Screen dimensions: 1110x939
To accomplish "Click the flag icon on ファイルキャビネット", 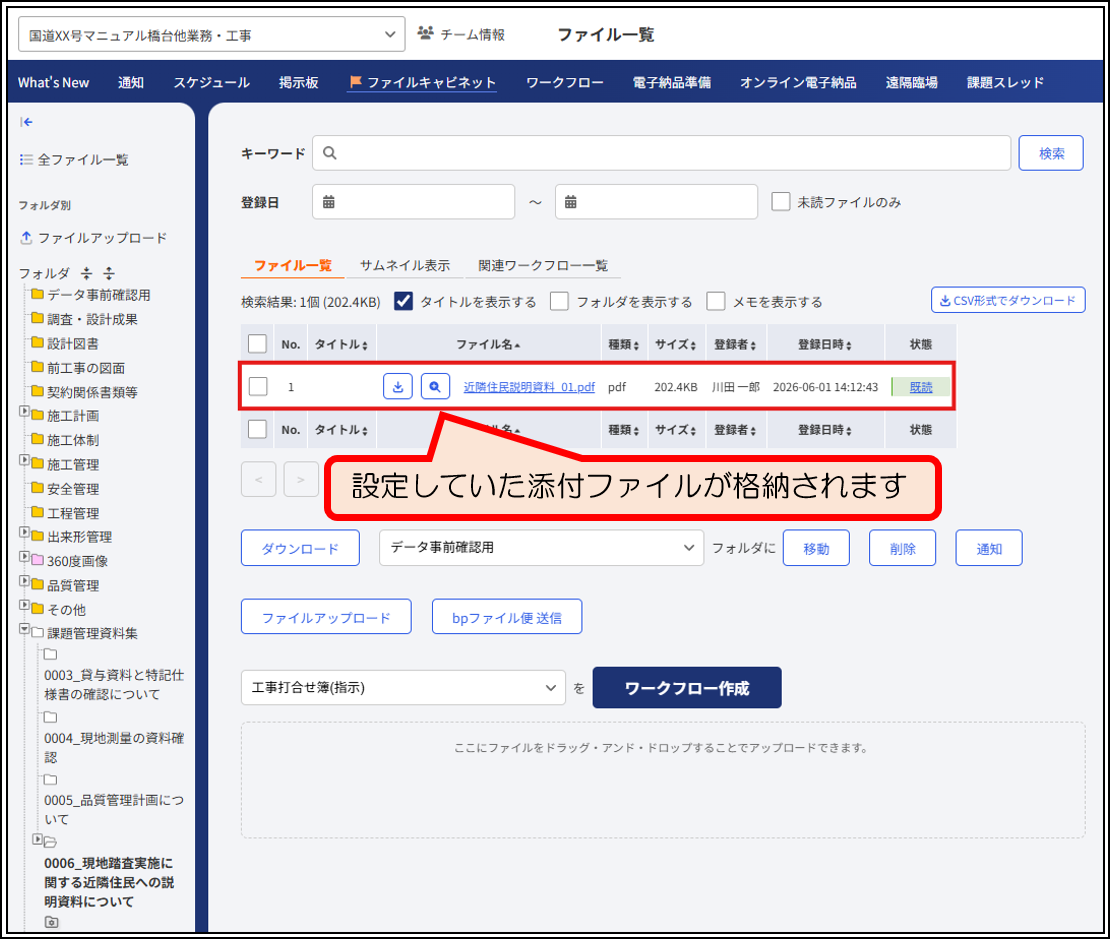I will click(x=355, y=81).
